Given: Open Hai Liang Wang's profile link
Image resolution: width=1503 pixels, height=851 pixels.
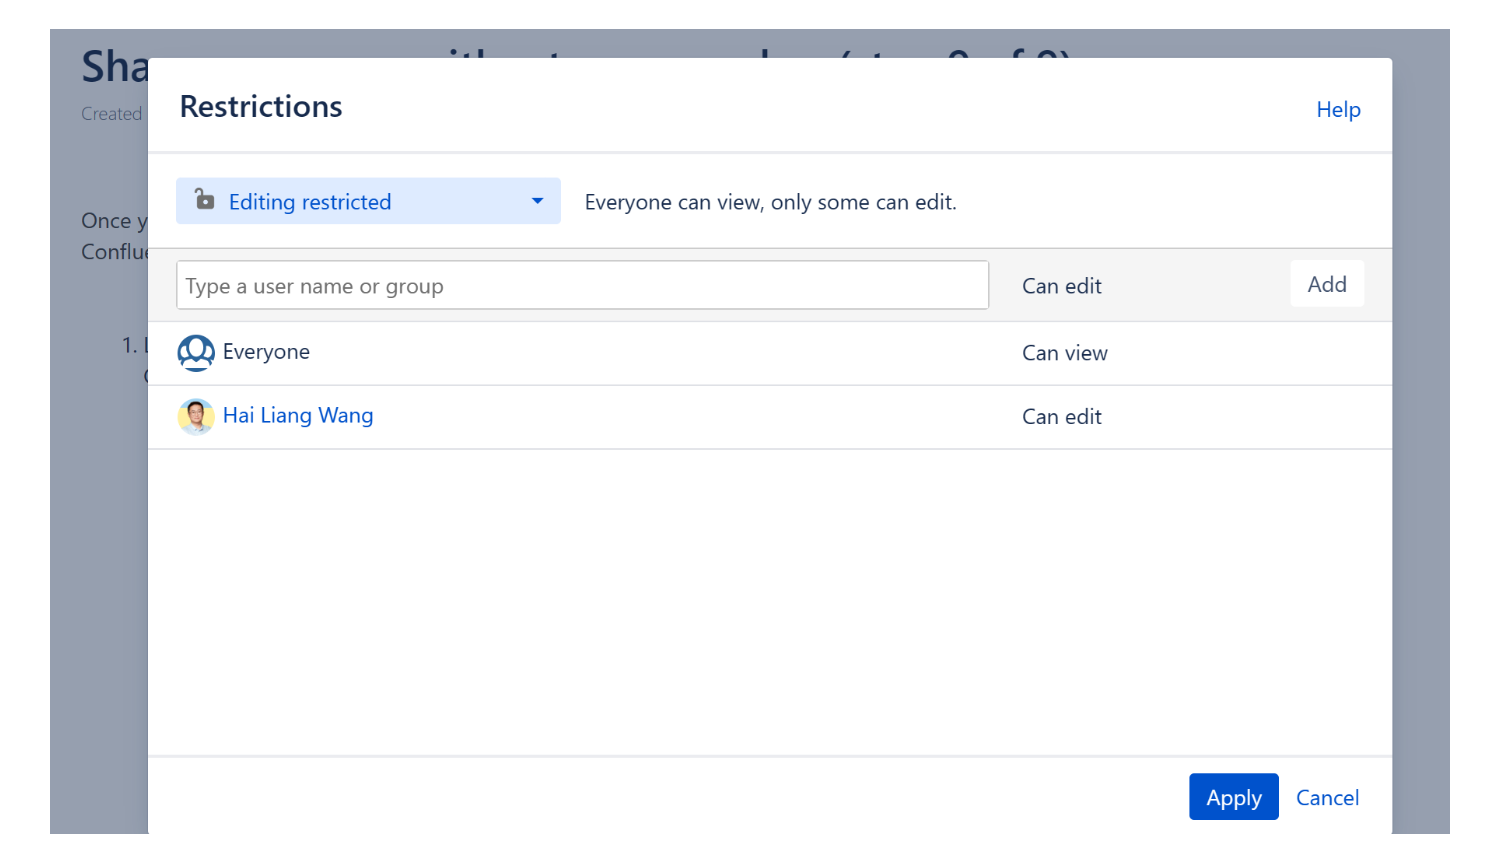Looking at the screenshot, I should tap(298, 416).
